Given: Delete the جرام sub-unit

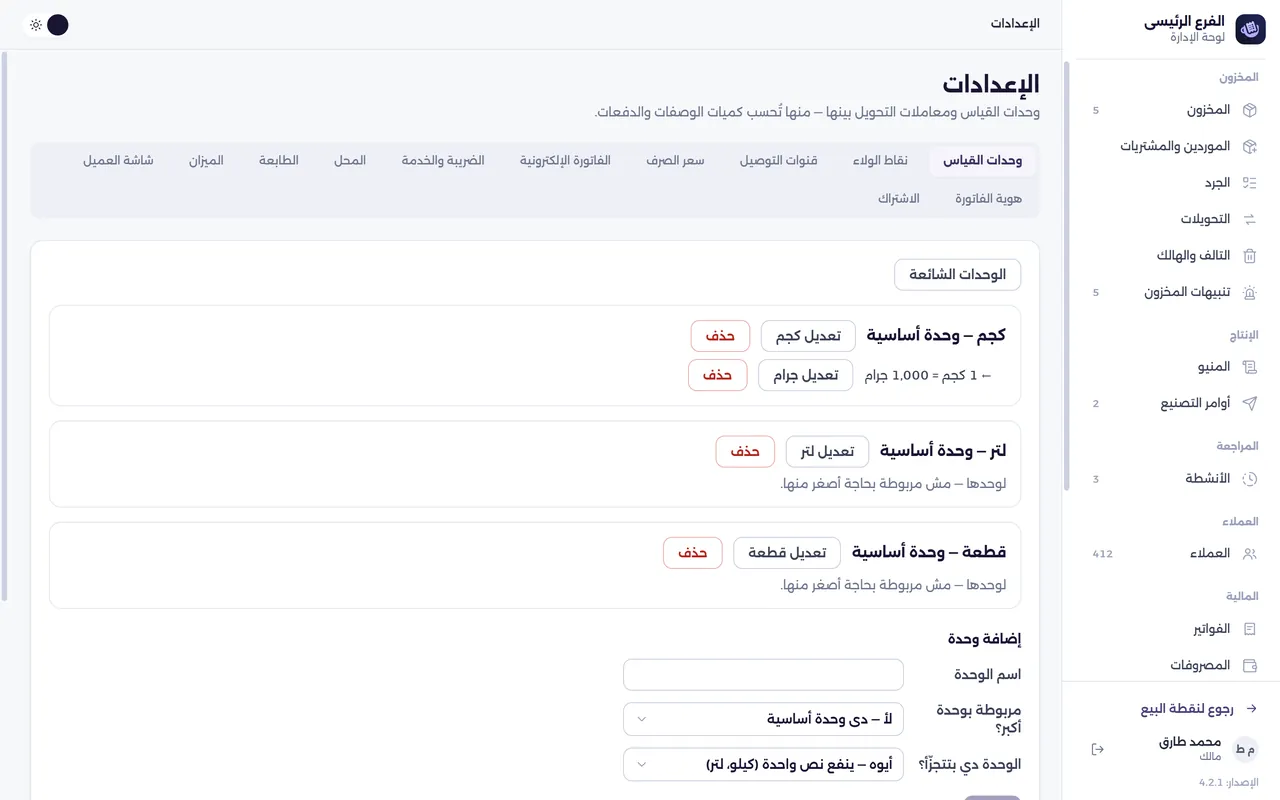Looking at the screenshot, I should (x=717, y=375).
